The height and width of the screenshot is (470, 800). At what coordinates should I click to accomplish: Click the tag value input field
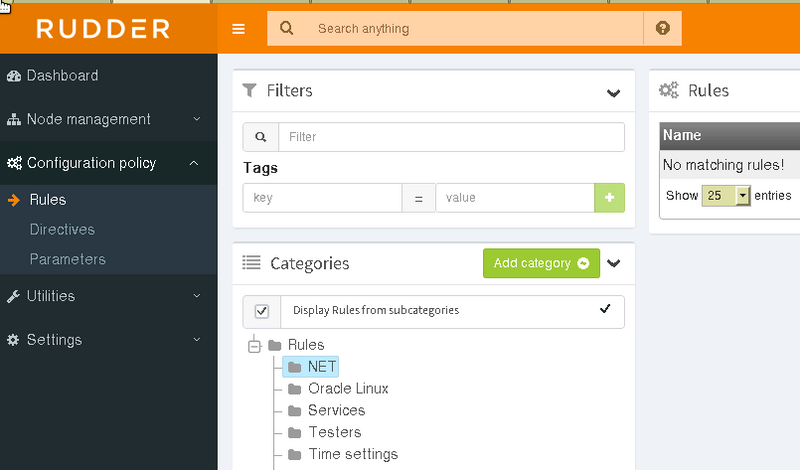pos(515,197)
